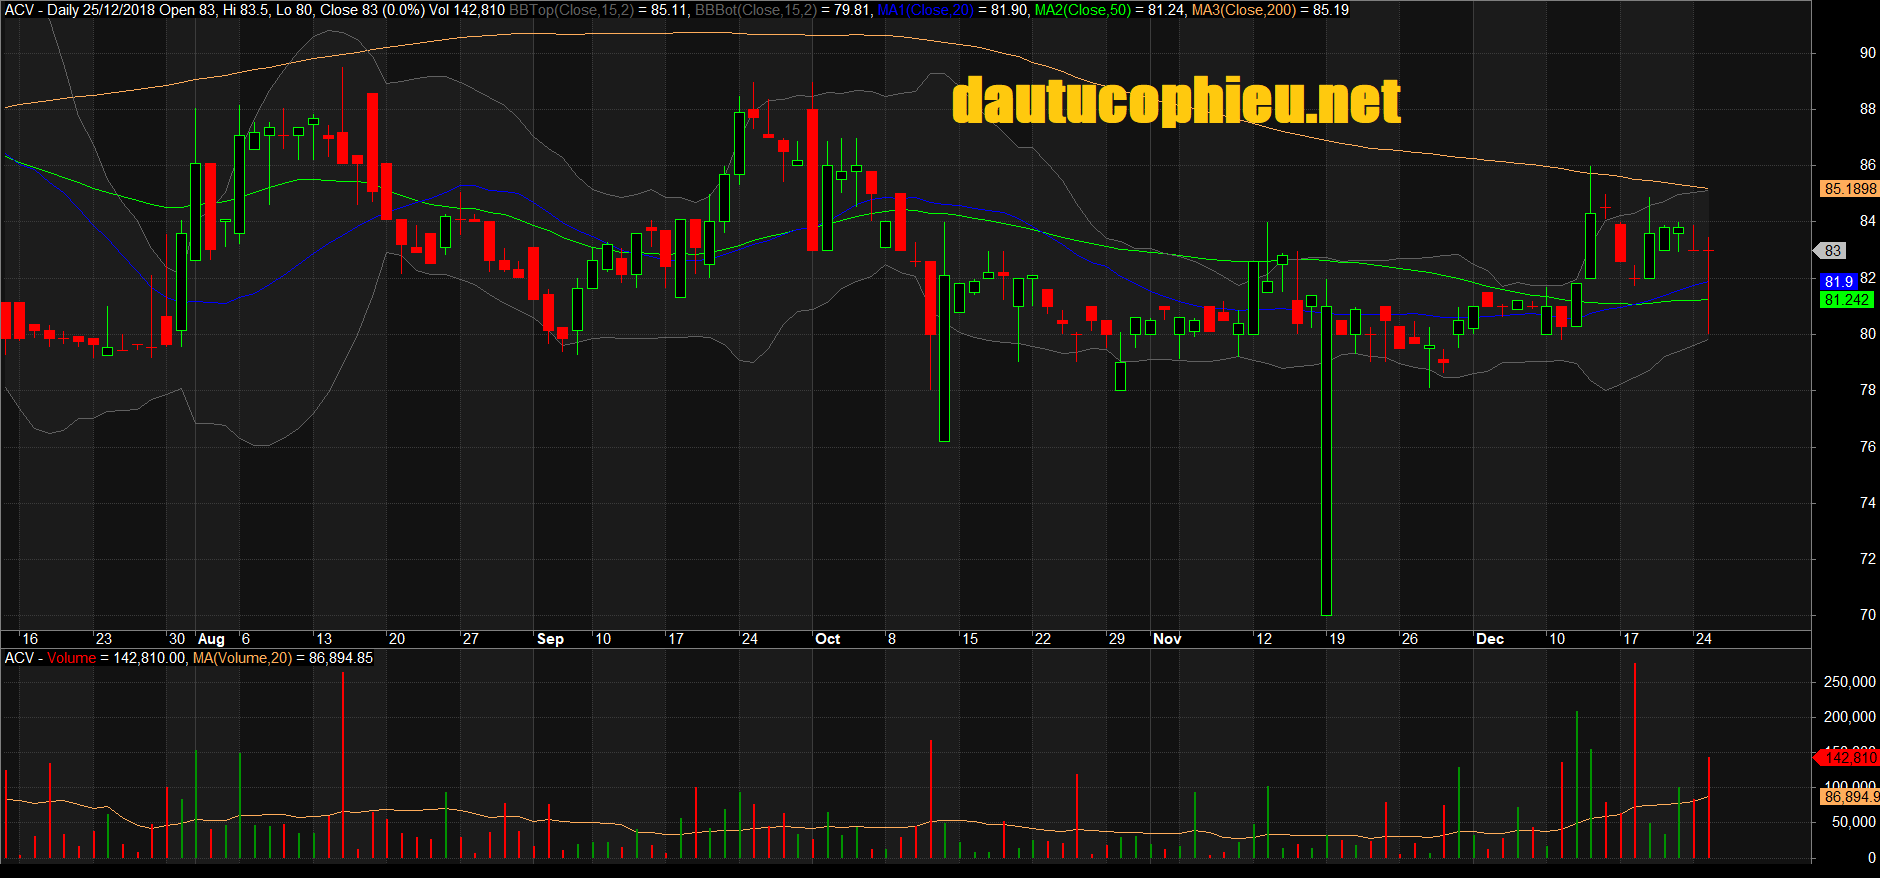Screen dimensions: 1880x878
Task: Click the green MA2(Close,50) legend label
Action: (1082, 10)
